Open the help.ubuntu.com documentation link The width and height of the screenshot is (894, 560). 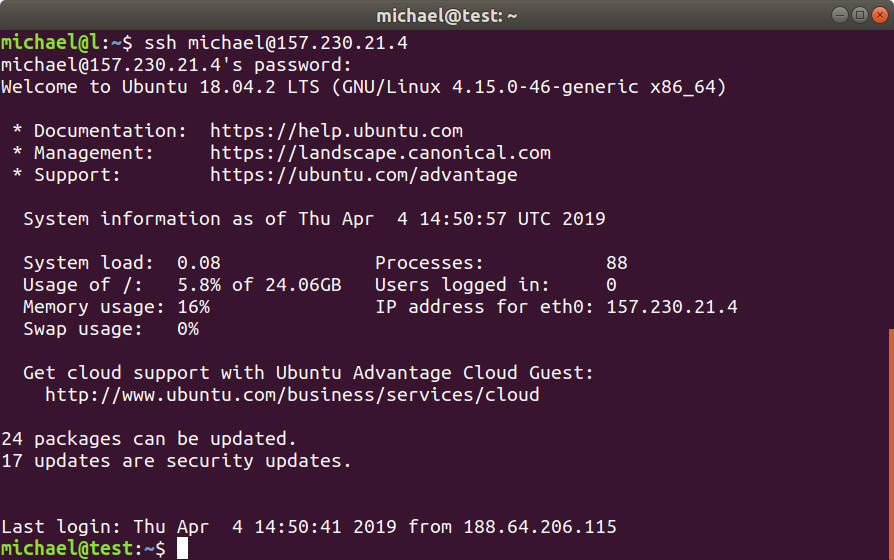click(336, 131)
